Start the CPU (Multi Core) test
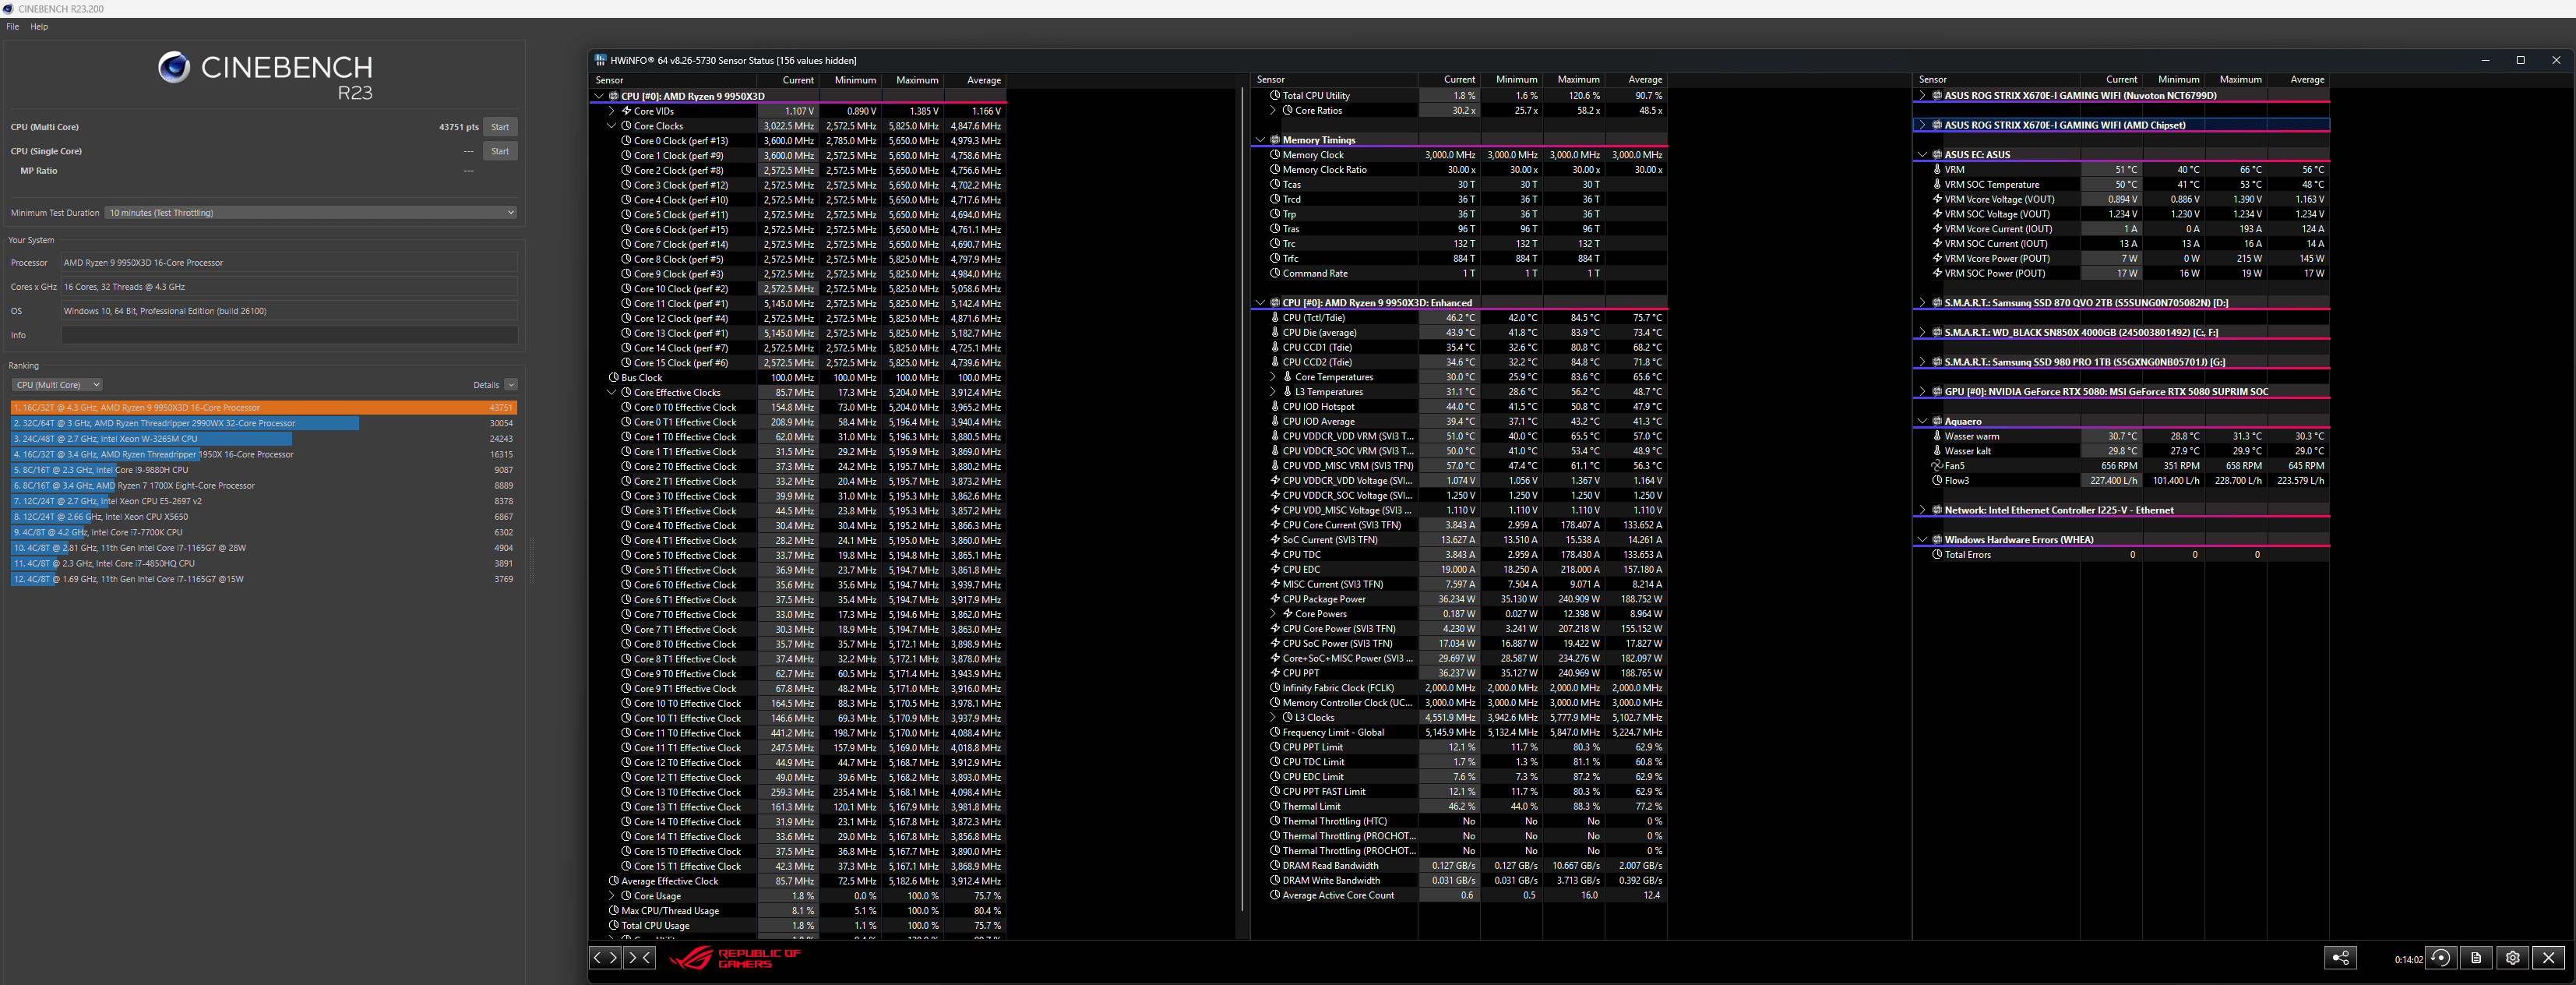 tap(500, 127)
